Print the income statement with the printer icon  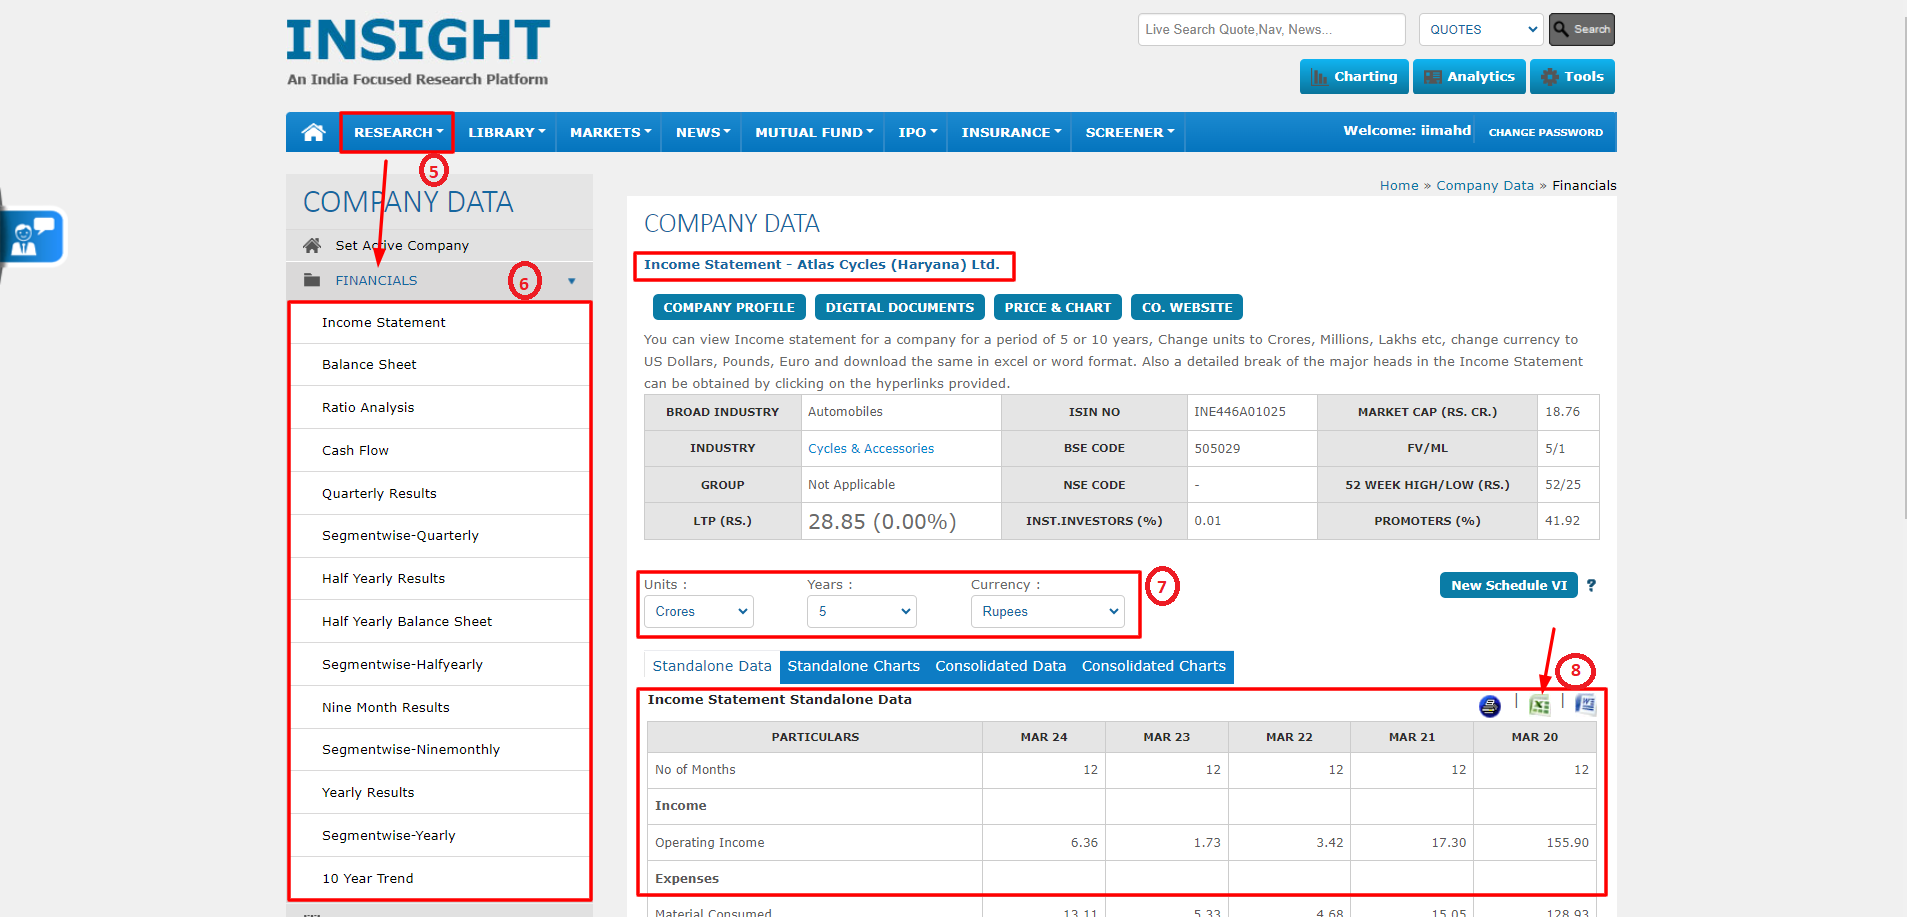click(1489, 706)
